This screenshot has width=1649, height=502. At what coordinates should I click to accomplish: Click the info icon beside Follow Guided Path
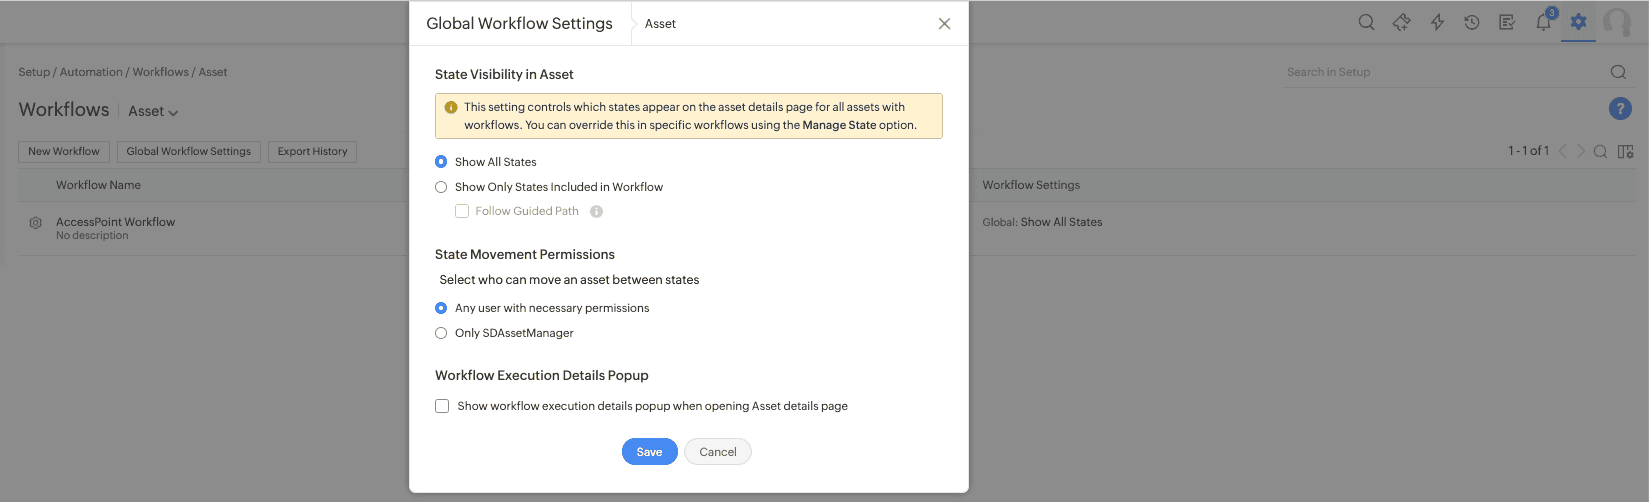click(596, 211)
